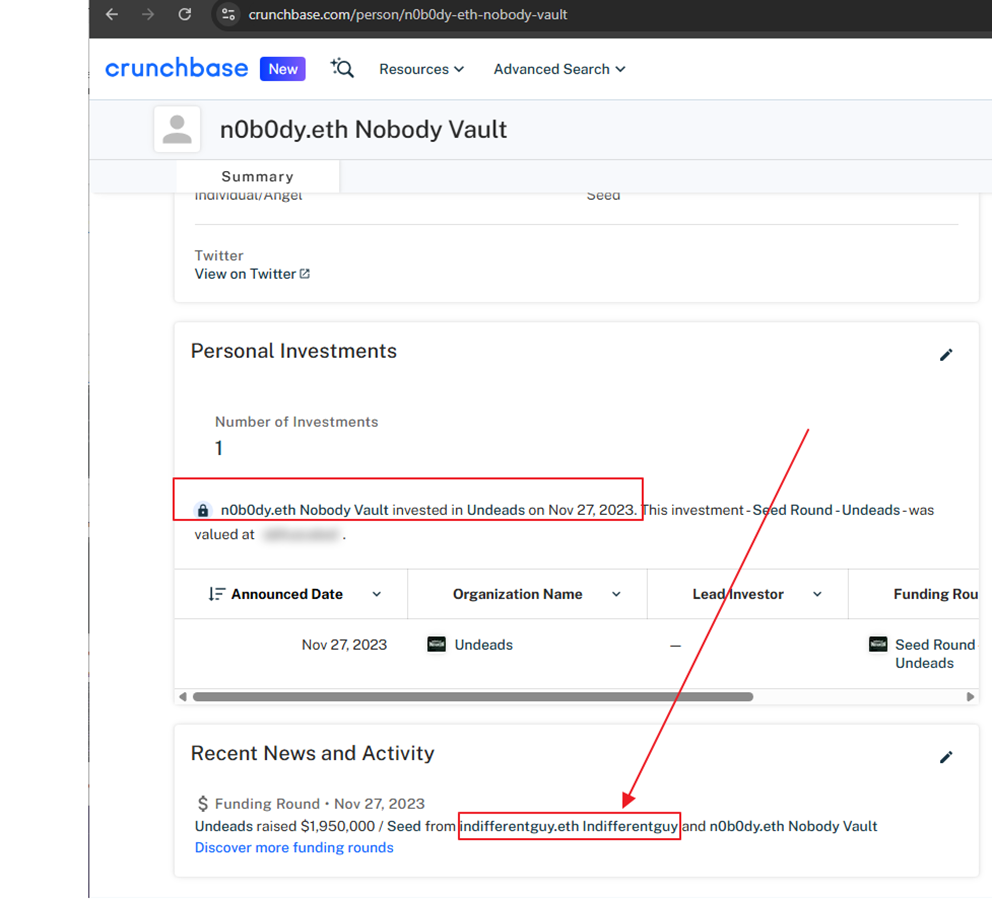This screenshot has height=901, width=992.
Task: Open the Organization Name column dropdown chevron
Action: pos(616,594)
